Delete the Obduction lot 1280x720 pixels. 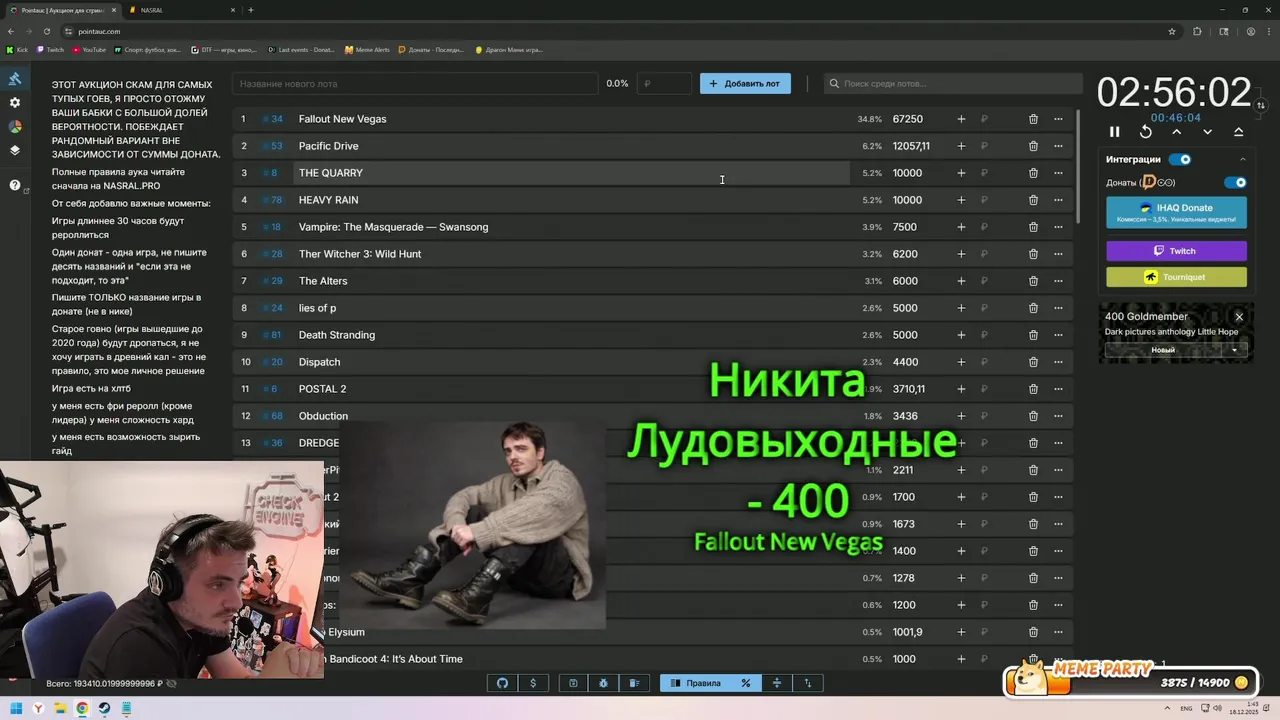tap(1033, 416)
